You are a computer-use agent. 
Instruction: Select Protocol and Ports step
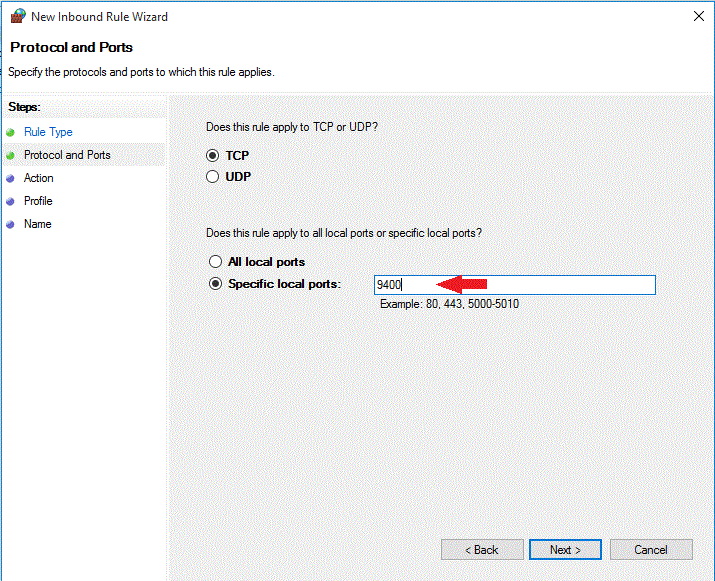click(67, 155)
